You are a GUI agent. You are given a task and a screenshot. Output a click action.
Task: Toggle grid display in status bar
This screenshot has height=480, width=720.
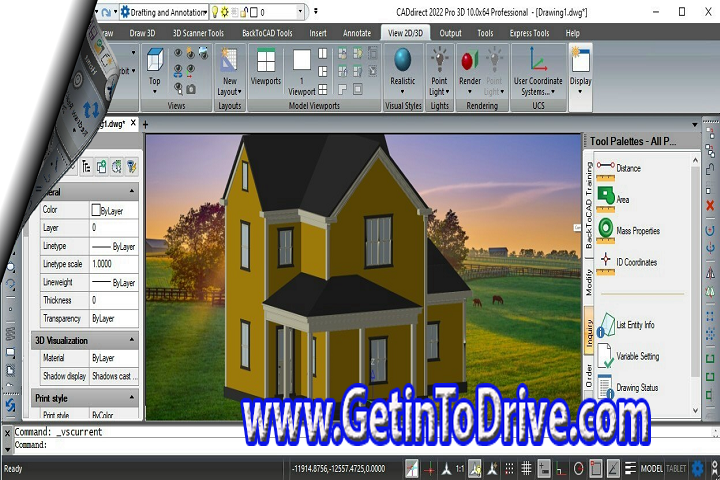(x=526, y=469)
